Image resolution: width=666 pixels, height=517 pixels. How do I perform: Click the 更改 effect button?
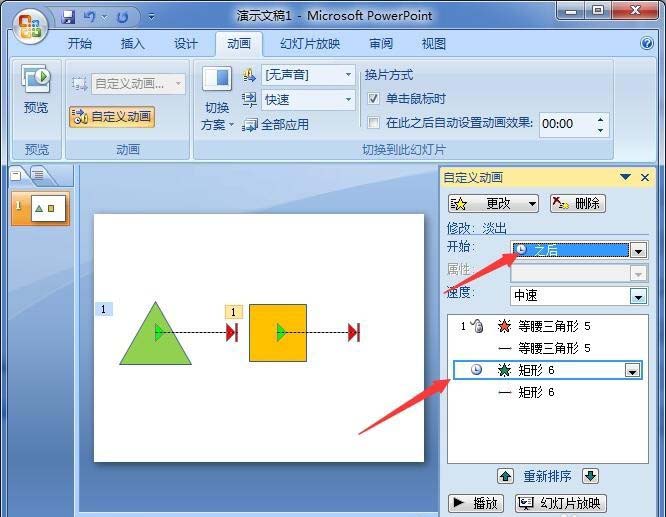pyautogui.click(x=493, y=203)
